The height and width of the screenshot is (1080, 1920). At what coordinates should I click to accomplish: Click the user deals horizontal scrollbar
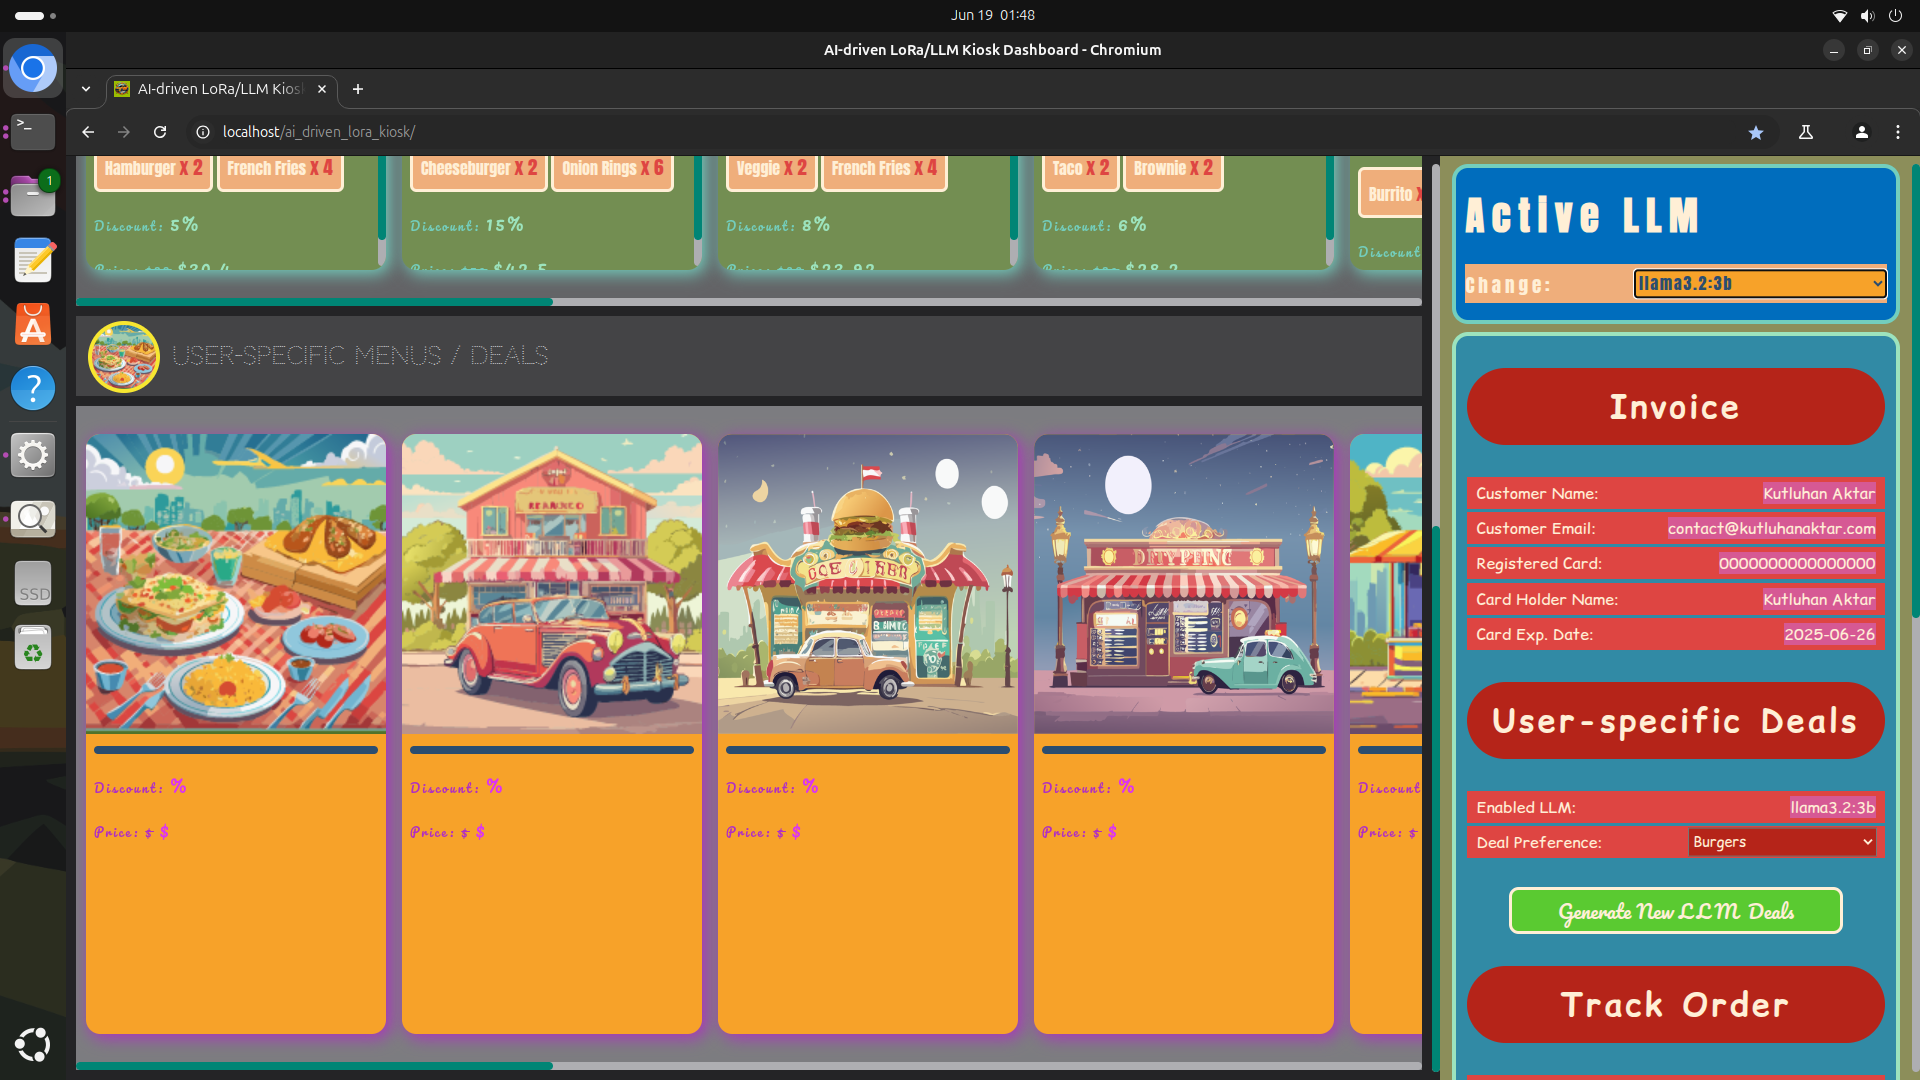coord(314,1066)
